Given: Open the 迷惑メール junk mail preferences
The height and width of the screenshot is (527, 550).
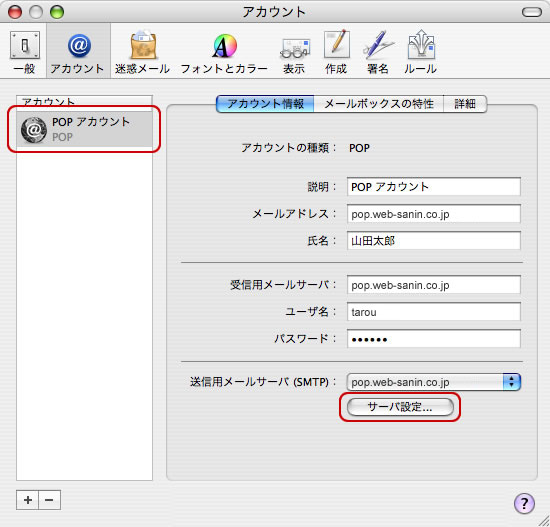Looking at the screenshot, I should 142,52.
